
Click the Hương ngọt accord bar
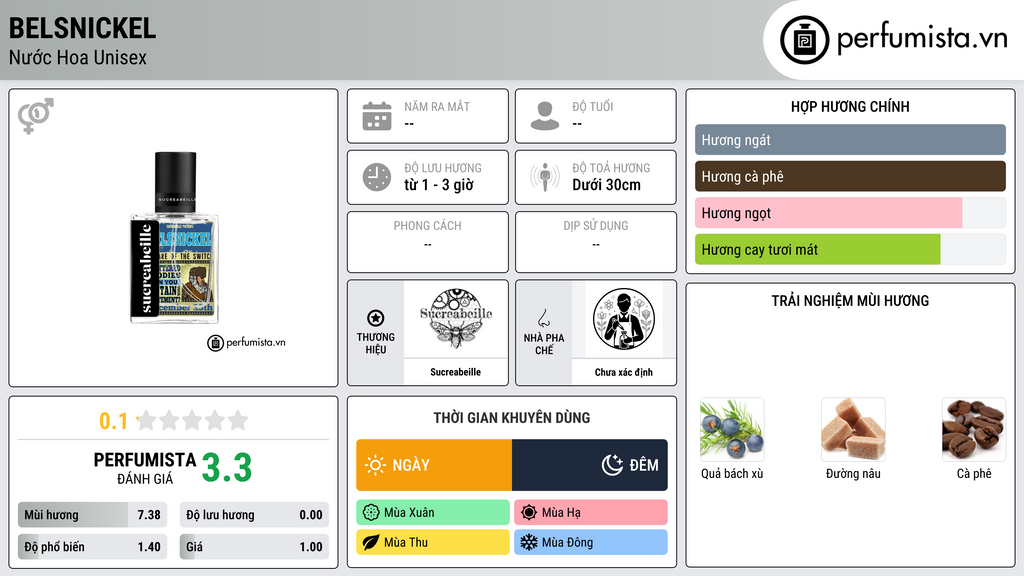pos(850,213)
